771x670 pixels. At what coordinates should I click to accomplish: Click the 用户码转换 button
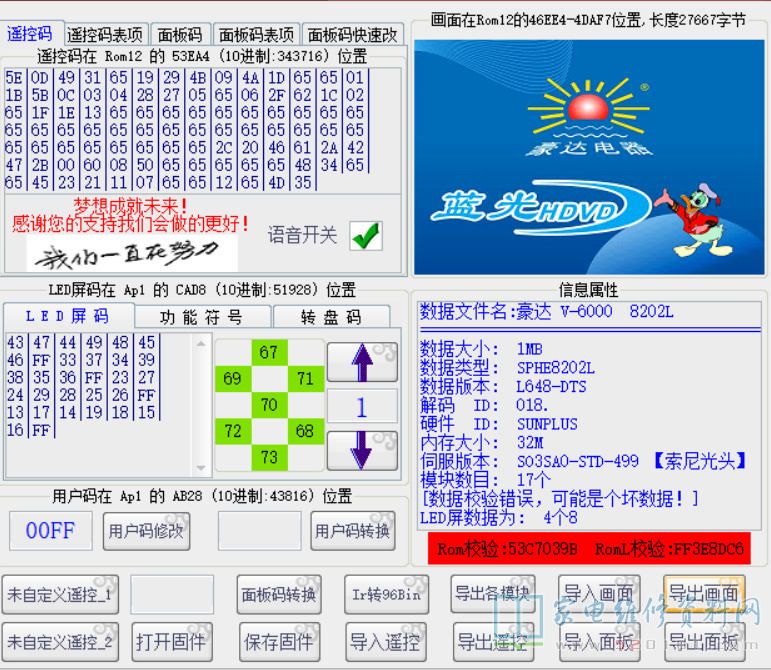[353, 531]
